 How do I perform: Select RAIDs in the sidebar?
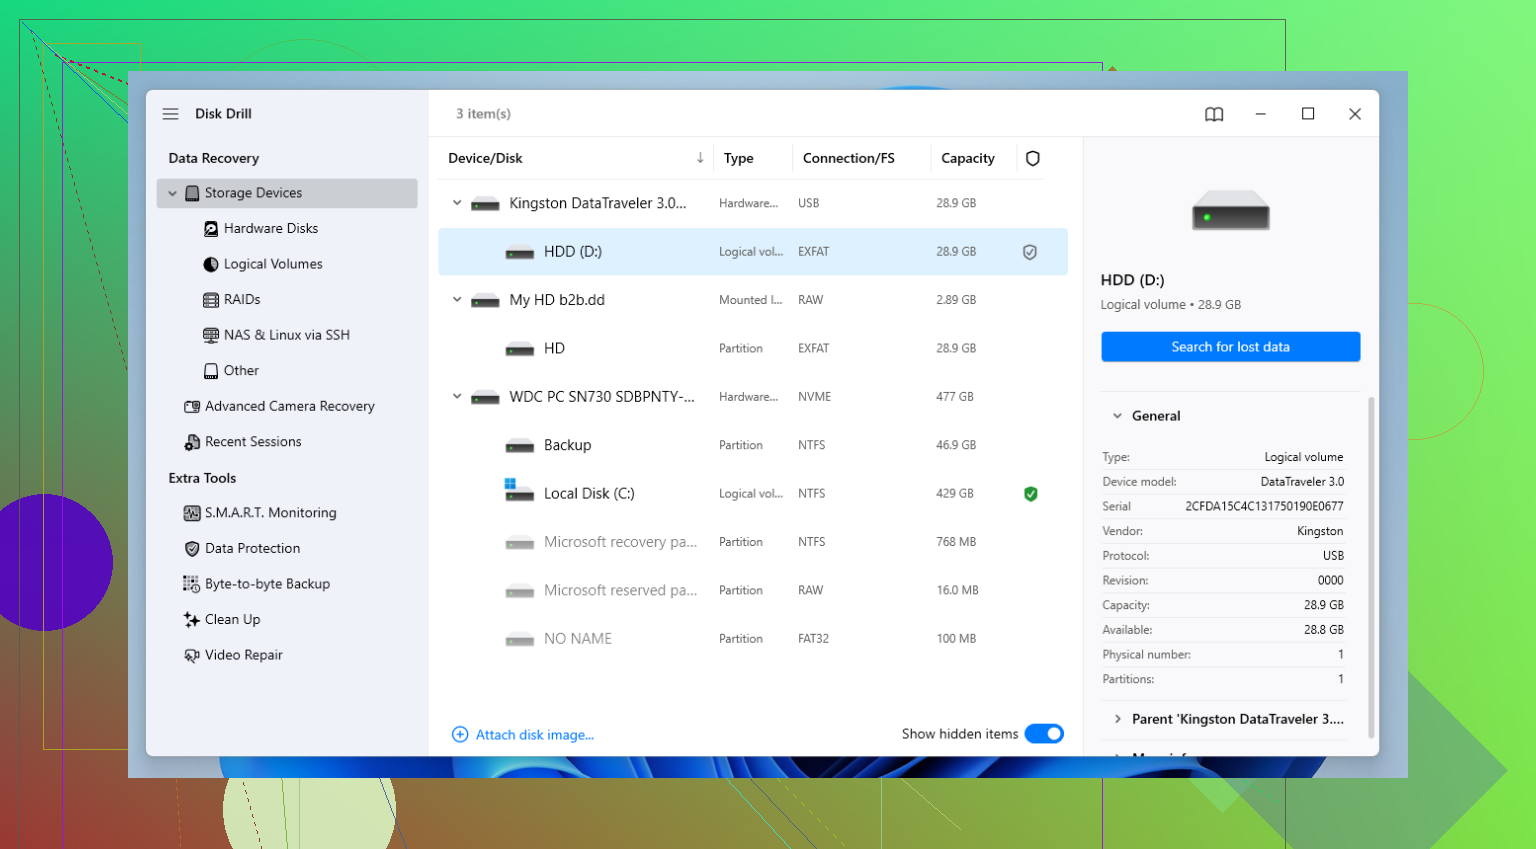coord(242,300)
